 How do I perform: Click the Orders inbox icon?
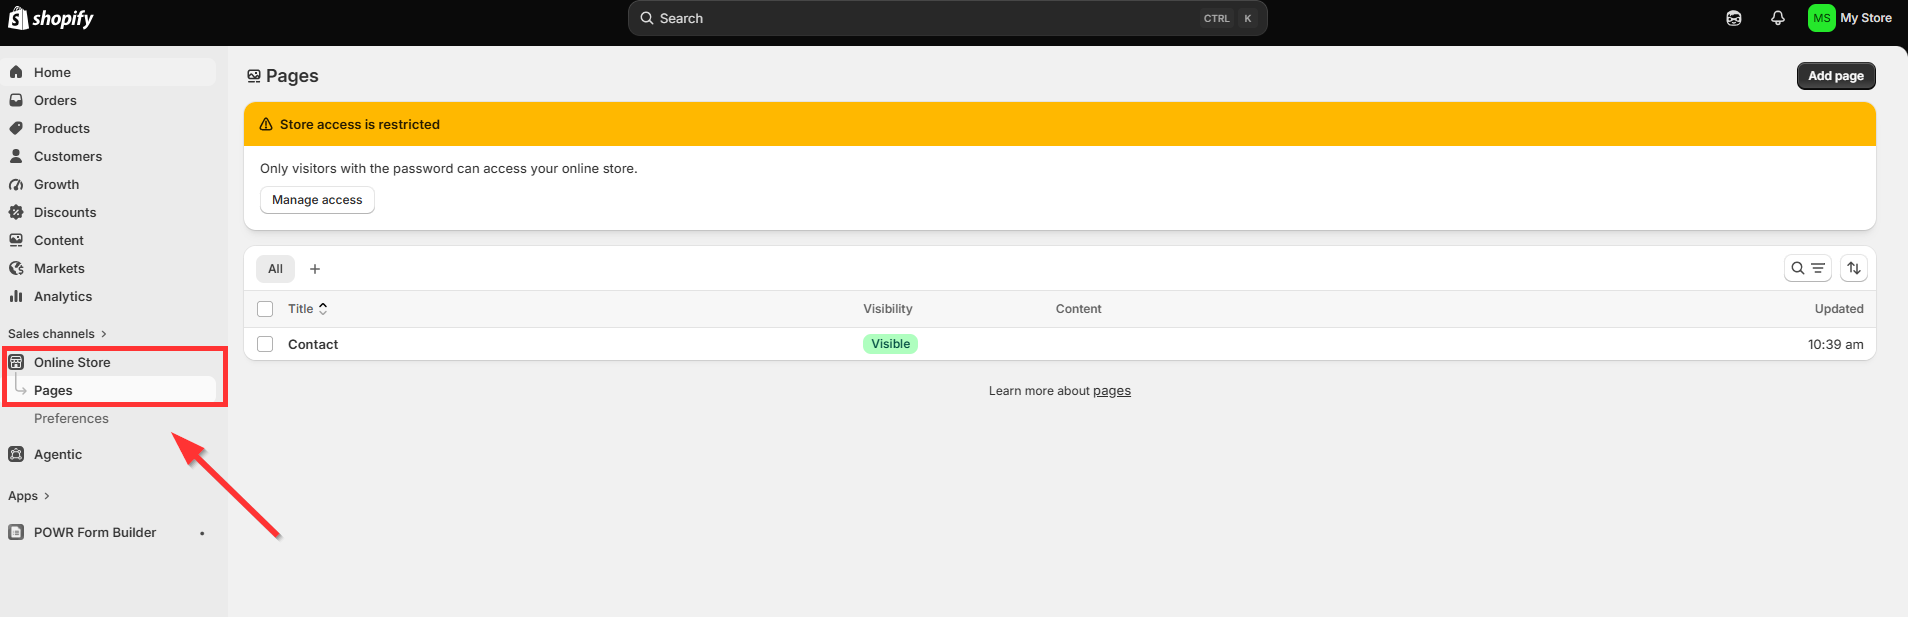[x=16, y=100]
